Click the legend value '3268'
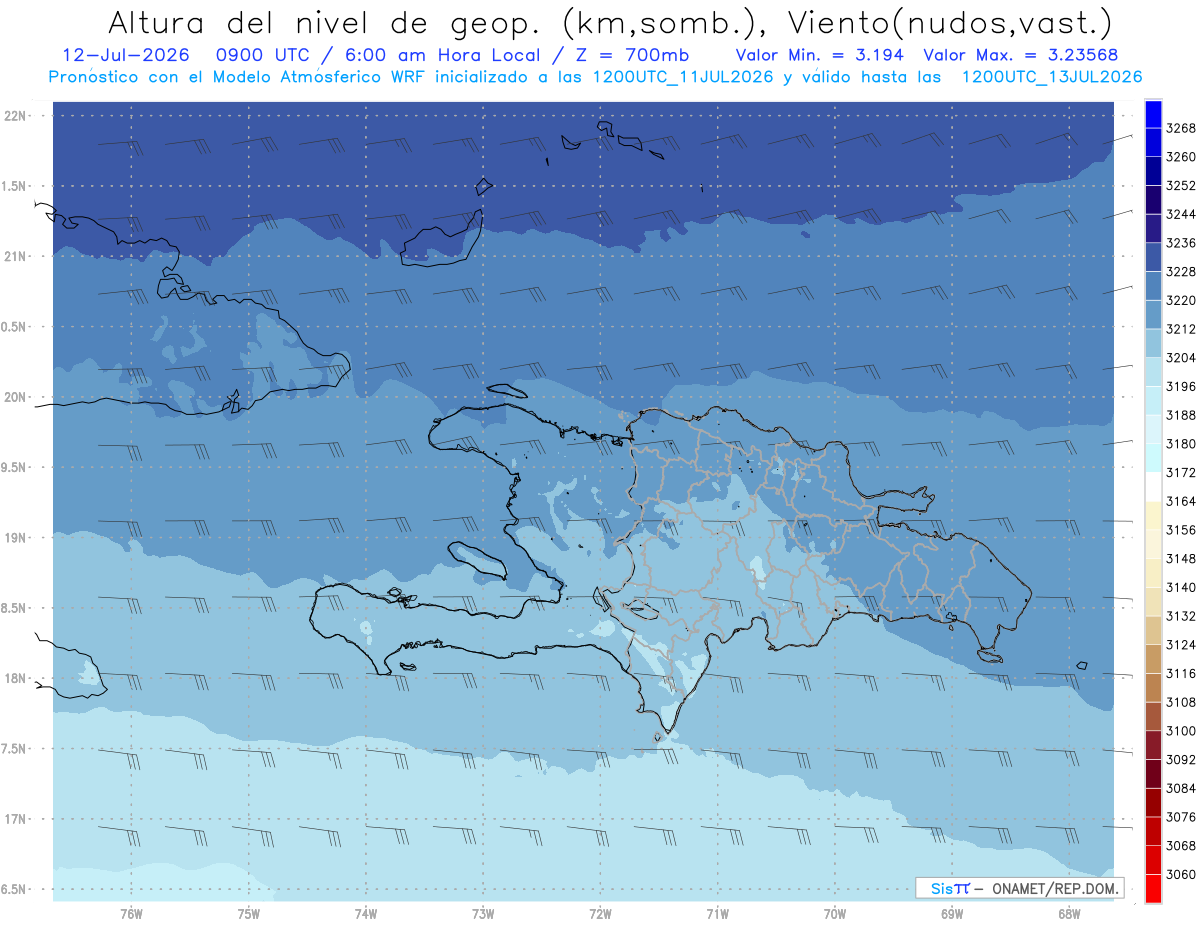 pyautogui.click(x=1181, y=128)
